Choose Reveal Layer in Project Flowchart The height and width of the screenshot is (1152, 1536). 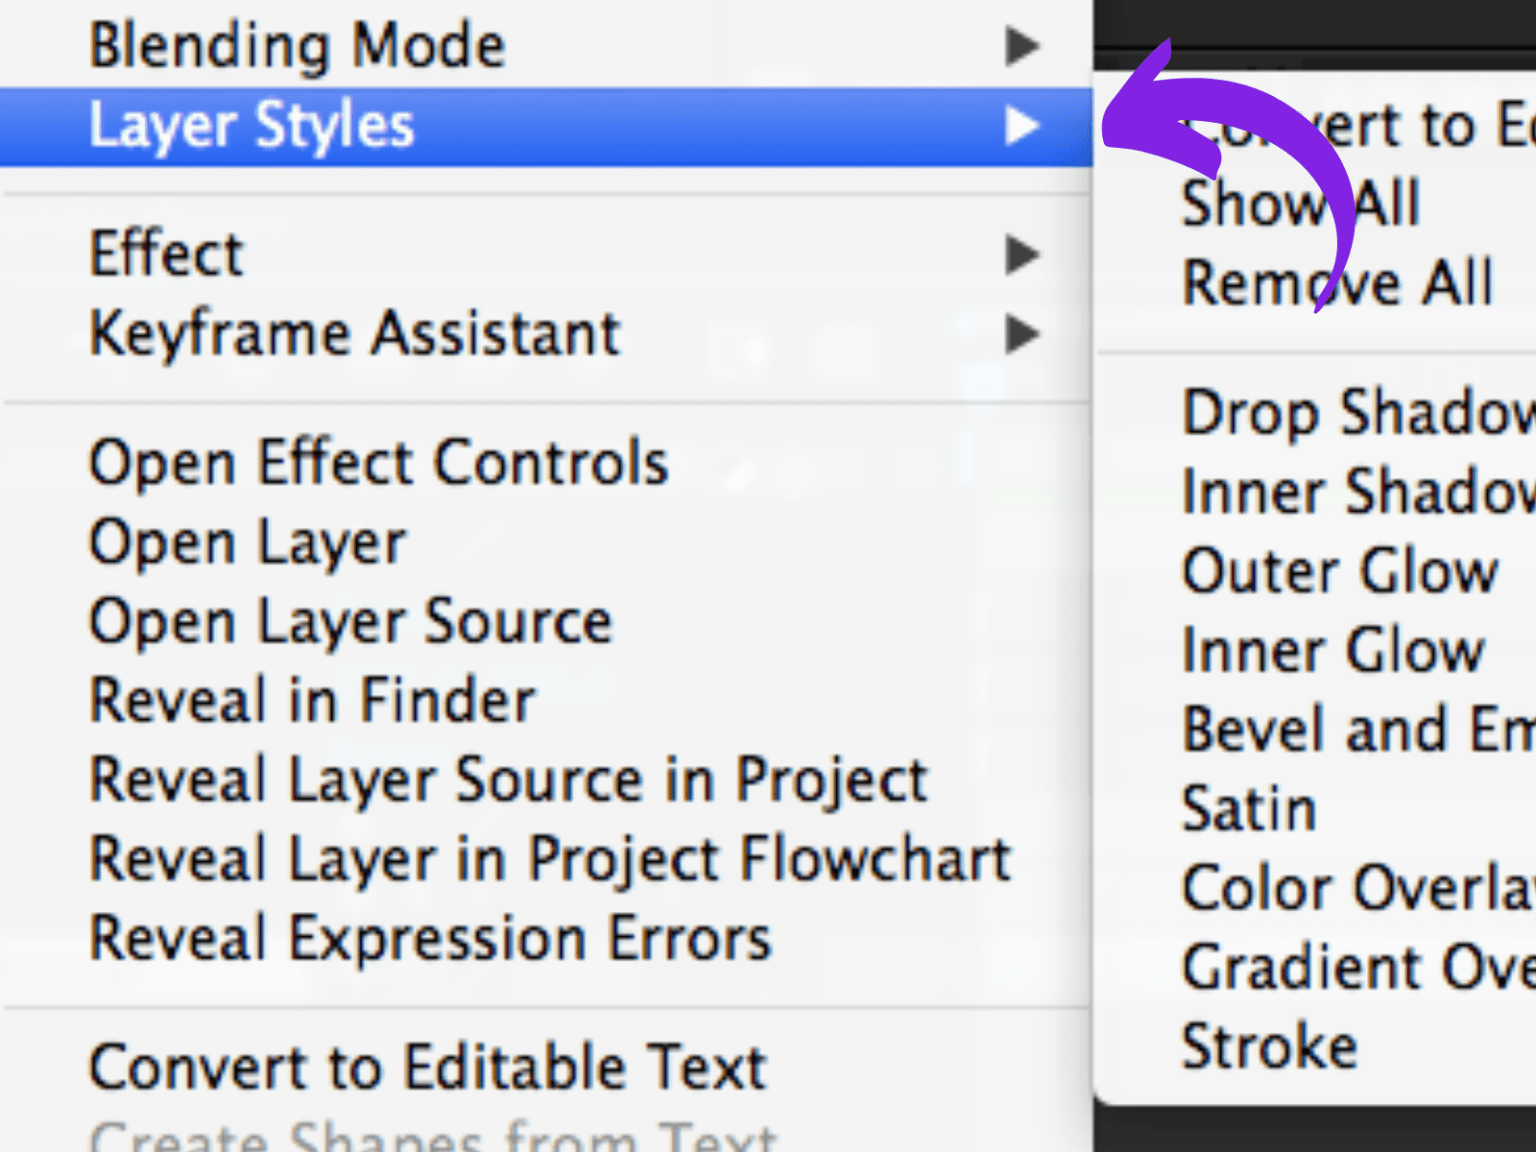(x=548, y=858)
